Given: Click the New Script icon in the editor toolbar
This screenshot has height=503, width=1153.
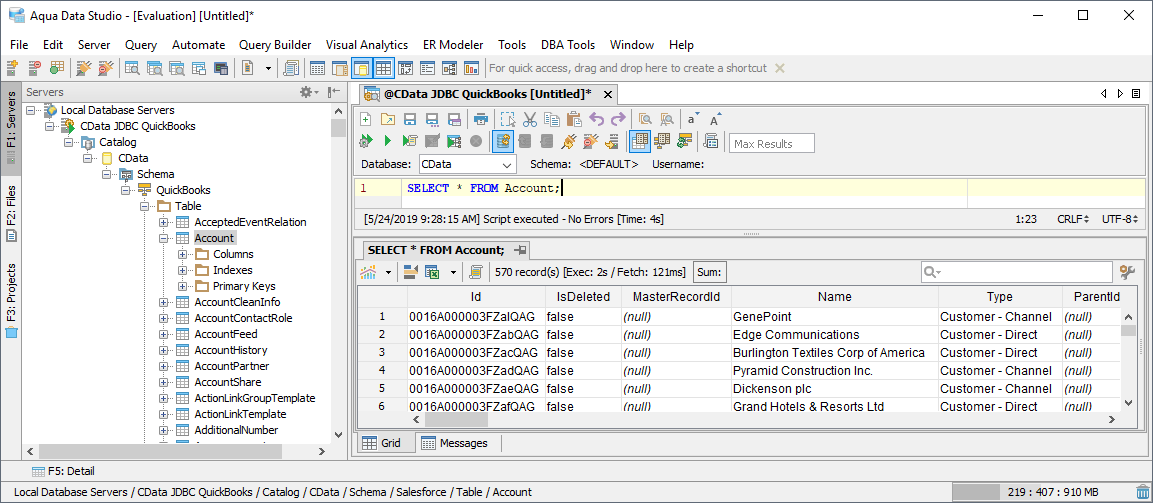Looking at the screenshot, I should point(366,119).
